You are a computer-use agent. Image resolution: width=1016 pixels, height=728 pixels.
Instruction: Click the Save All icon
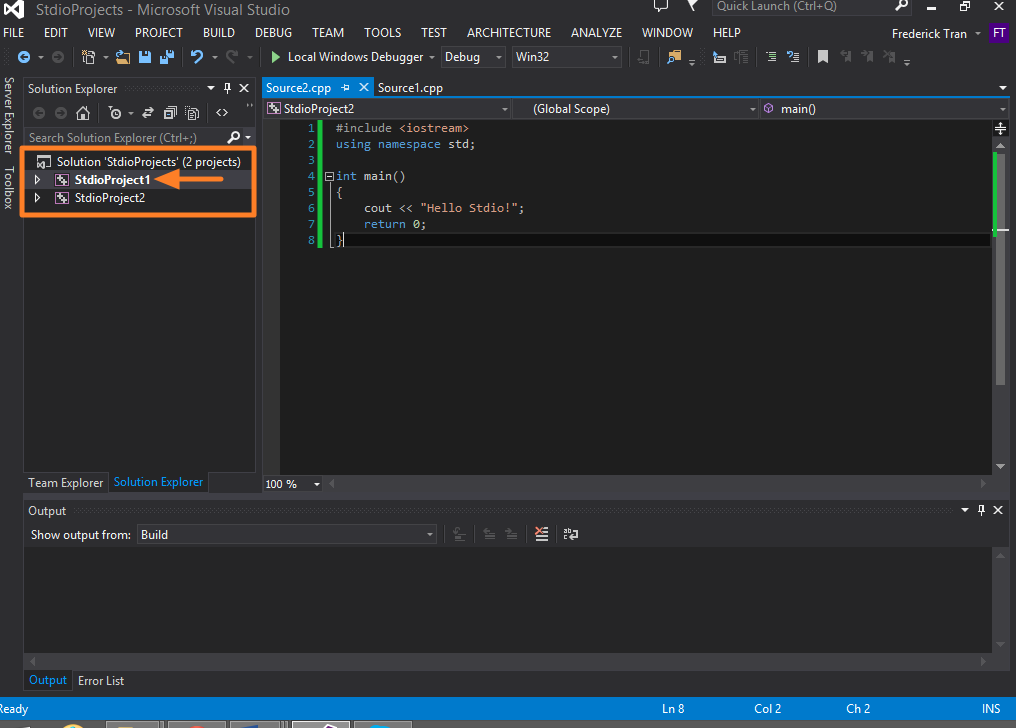[x=167, y=57]
